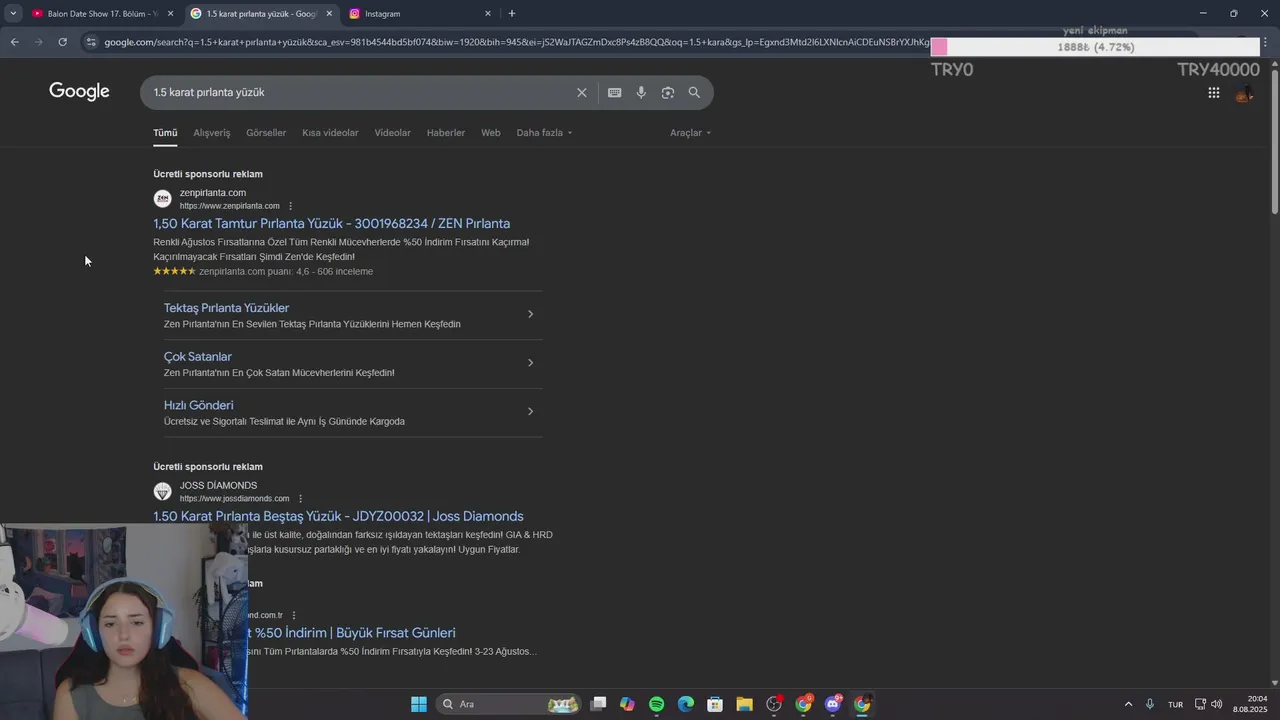Close the Instagram tab
This screenshot has width=1280, height=720.
tap(488, 14)
